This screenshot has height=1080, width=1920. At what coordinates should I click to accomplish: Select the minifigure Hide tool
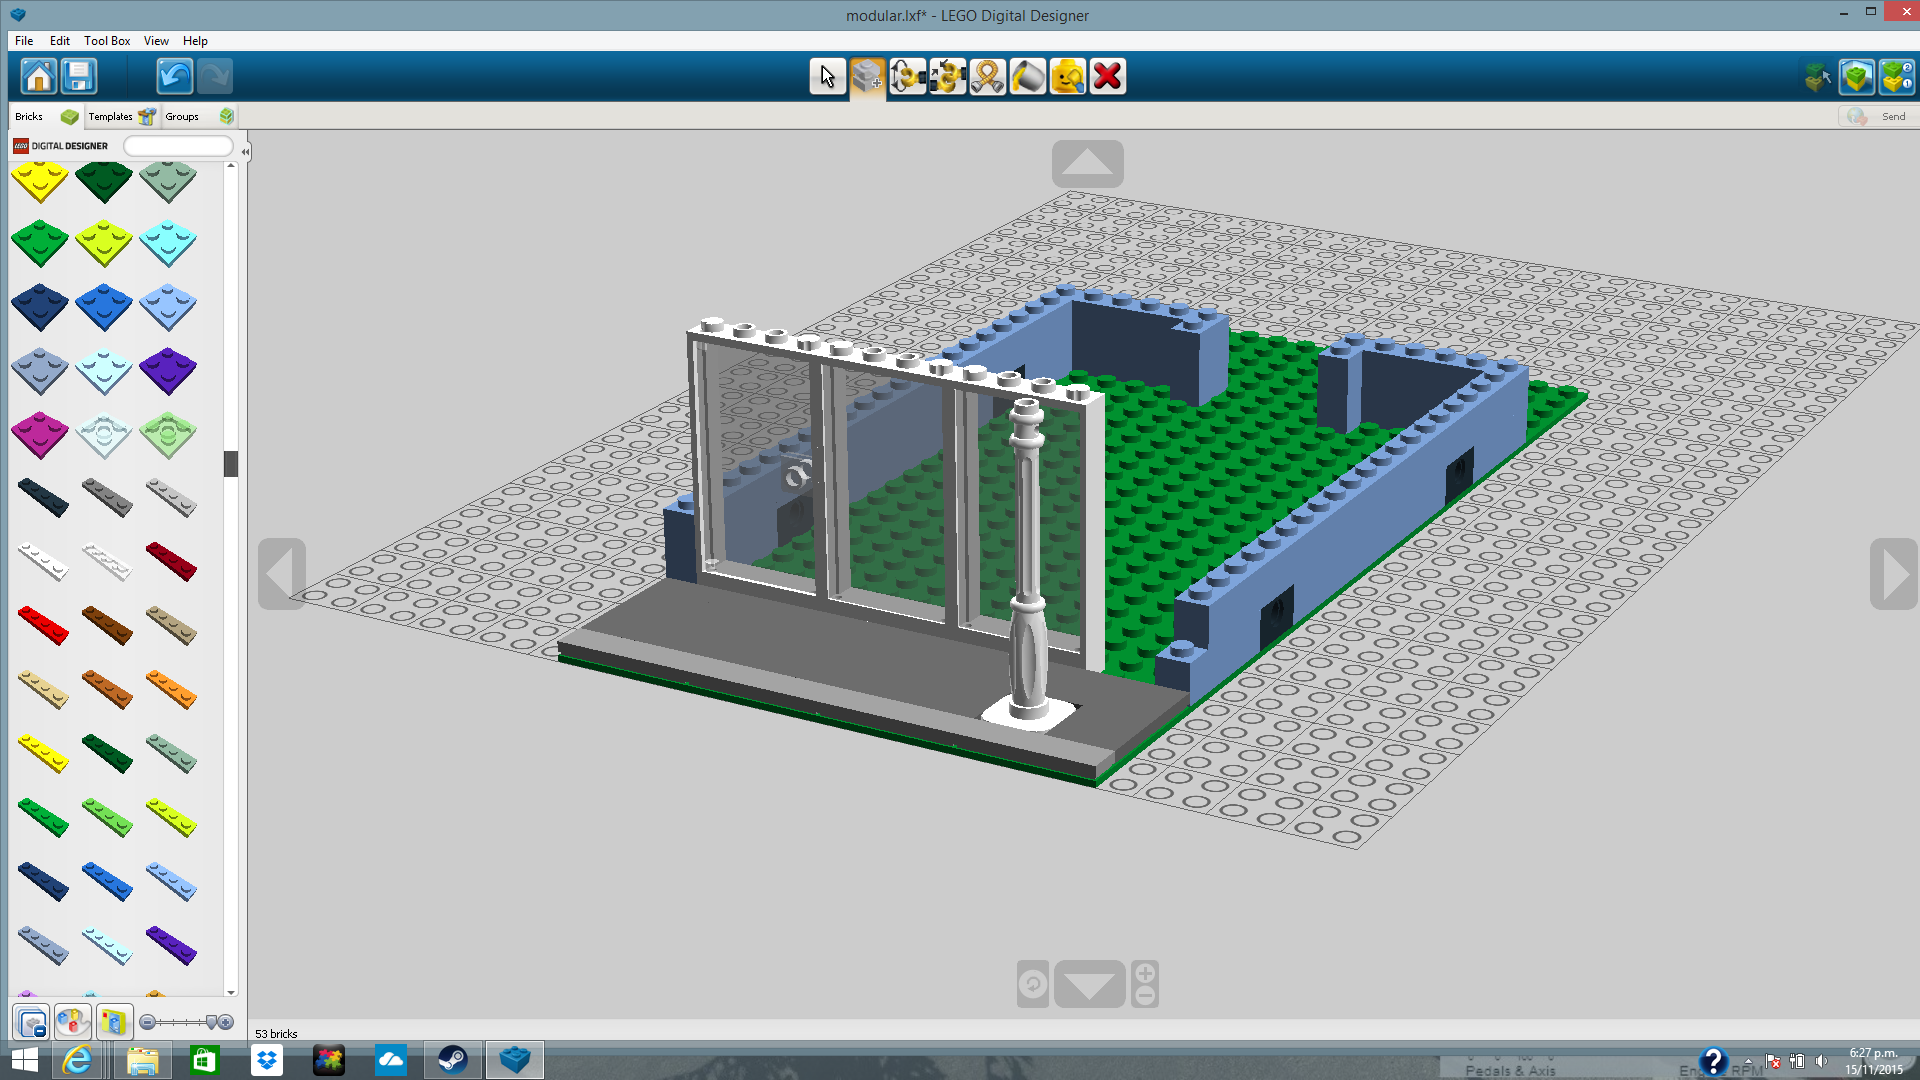(x=1067, y=77)
